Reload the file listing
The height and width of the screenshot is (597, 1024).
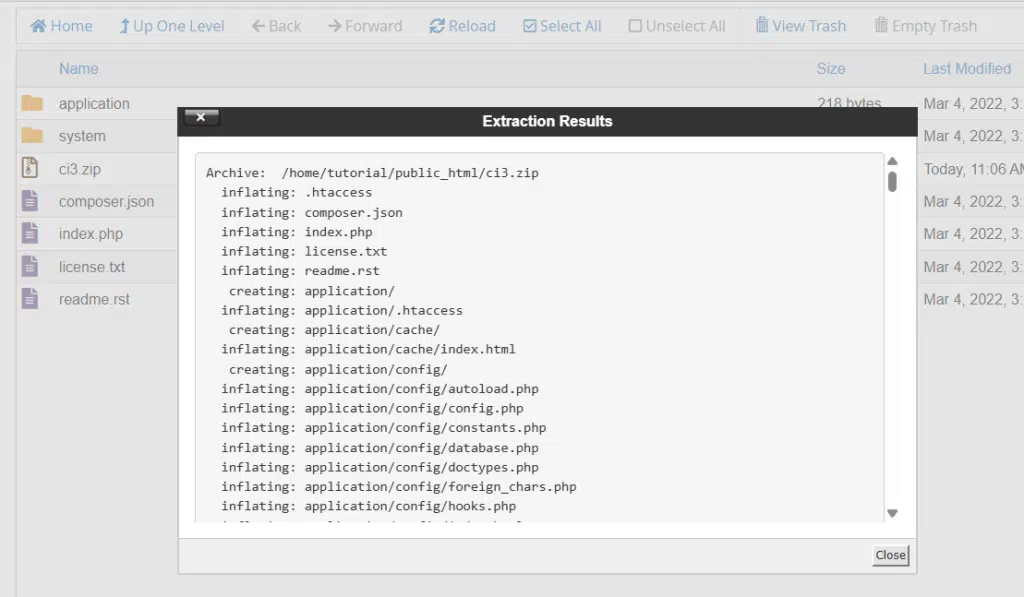click(x=462, y=26)
